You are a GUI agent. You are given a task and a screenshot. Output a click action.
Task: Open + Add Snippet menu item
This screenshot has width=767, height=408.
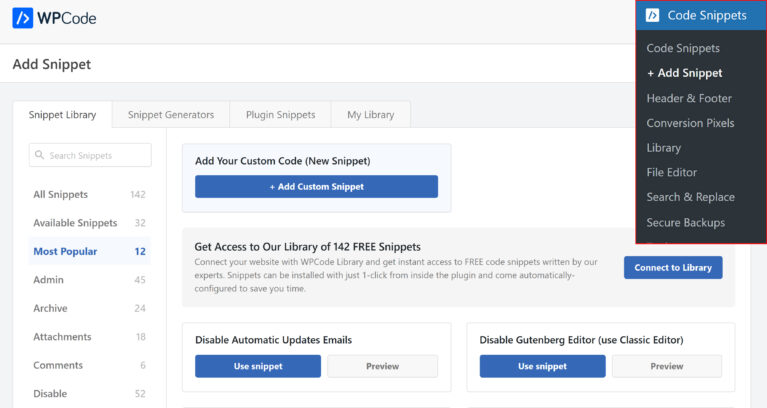point(684,73)
